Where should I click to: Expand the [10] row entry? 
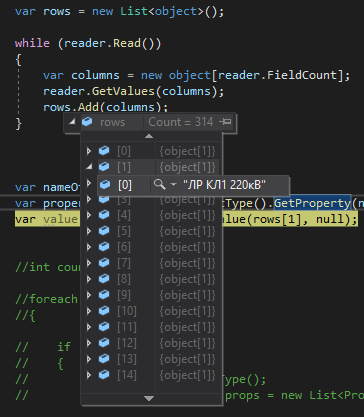point(89,311)
